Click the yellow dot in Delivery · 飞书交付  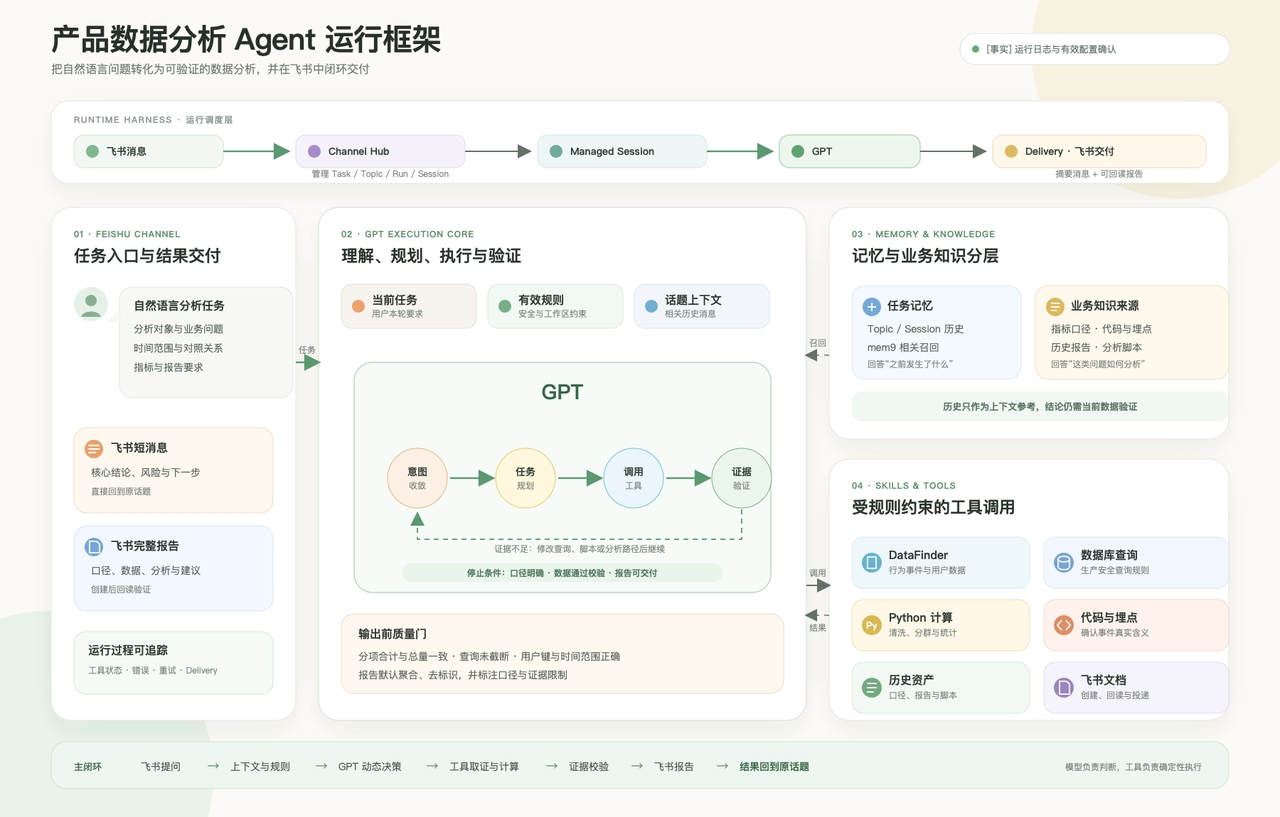click(1011, 151)
